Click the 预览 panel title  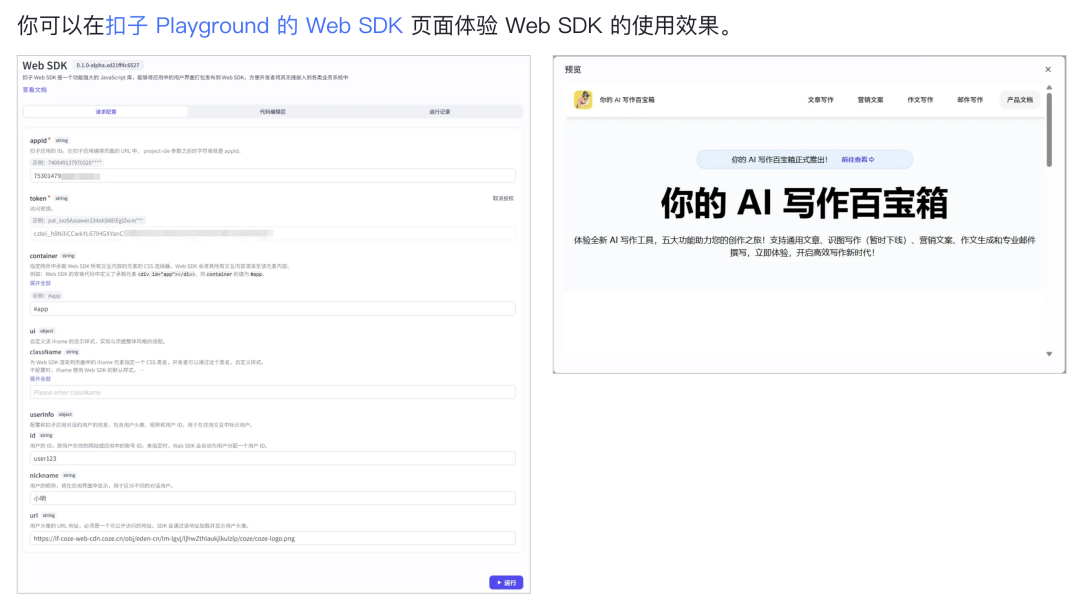point(573,70)
